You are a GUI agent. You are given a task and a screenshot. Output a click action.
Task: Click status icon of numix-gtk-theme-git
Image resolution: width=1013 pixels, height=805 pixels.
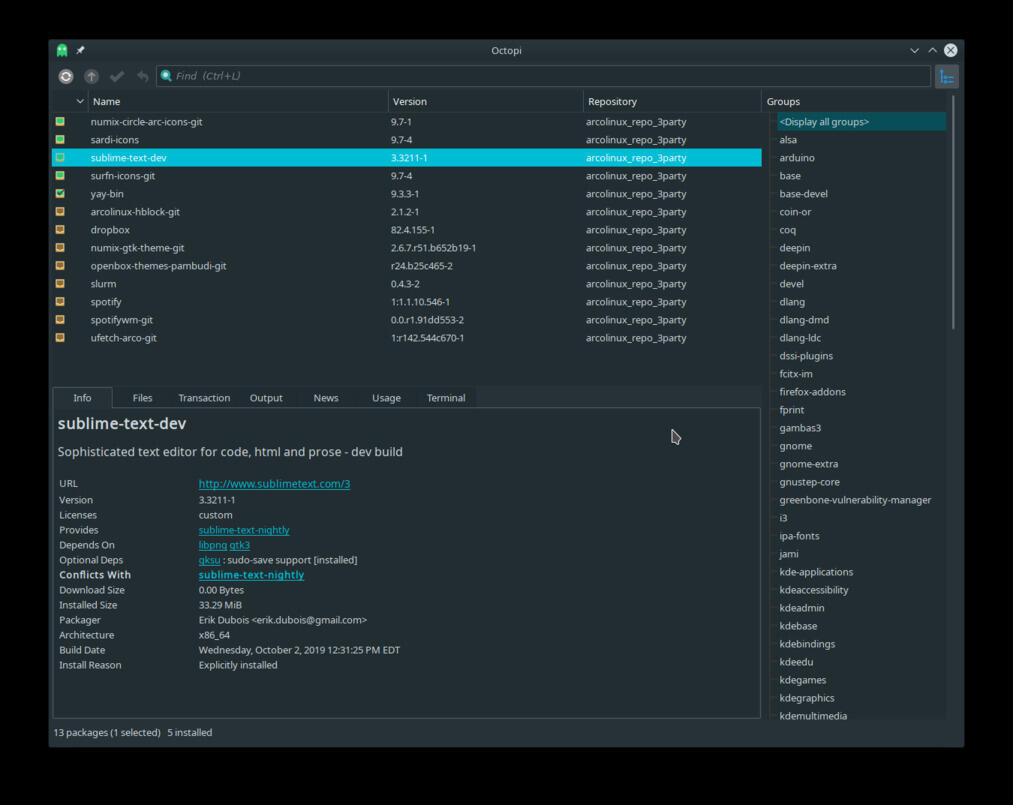coord(60,247)
